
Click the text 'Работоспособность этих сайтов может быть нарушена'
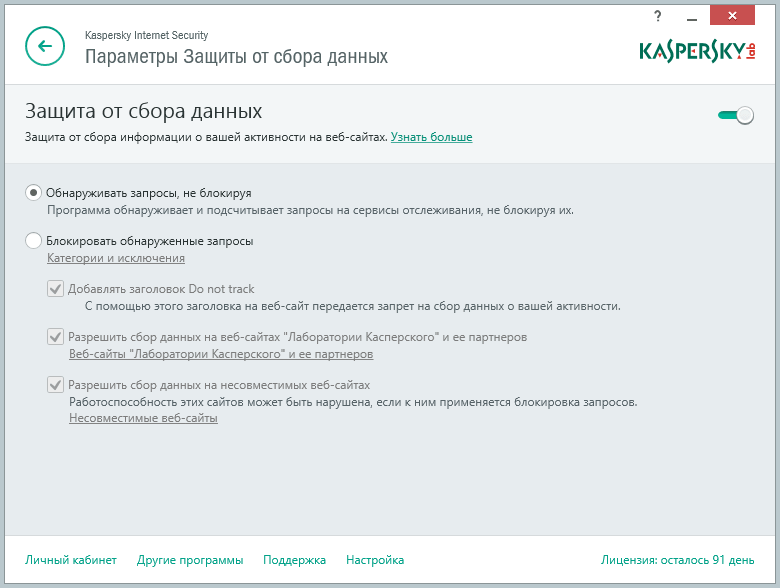point(220,402)
